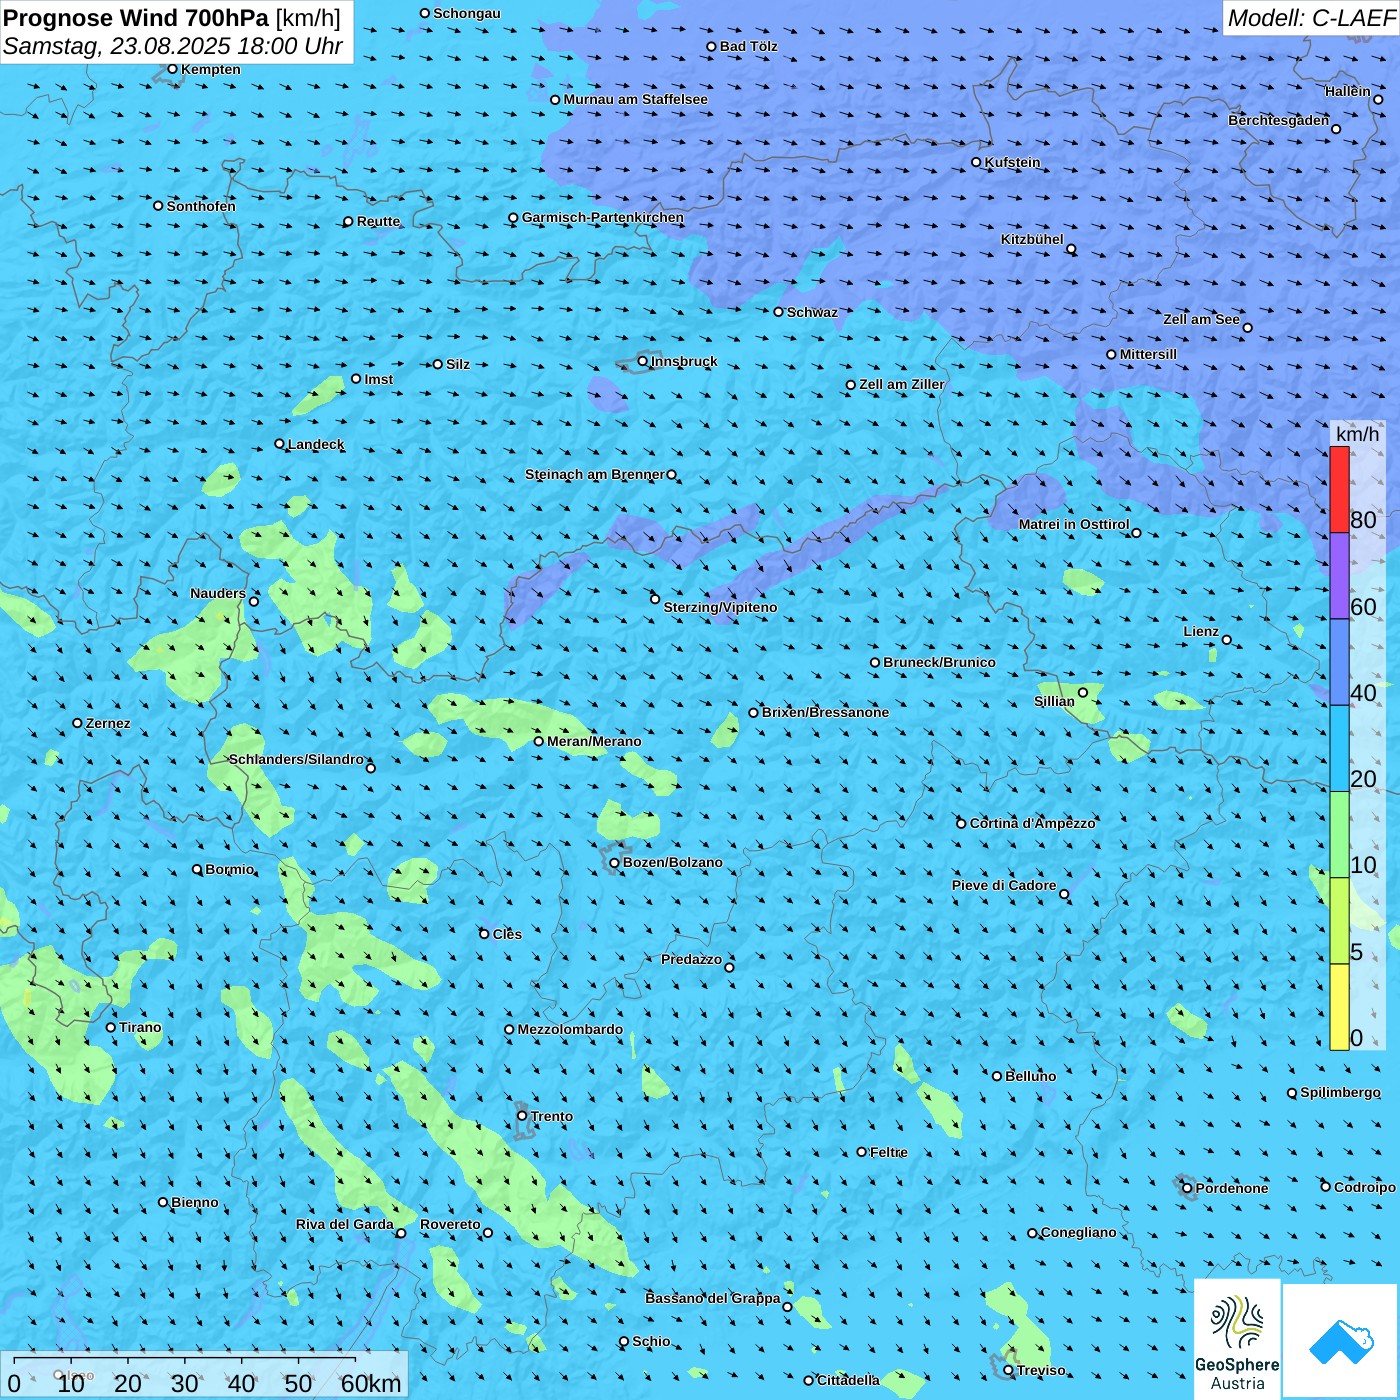Click the Lienz city label
The width and height of the screenshot is (1400, 1400).
(1201, 631)
